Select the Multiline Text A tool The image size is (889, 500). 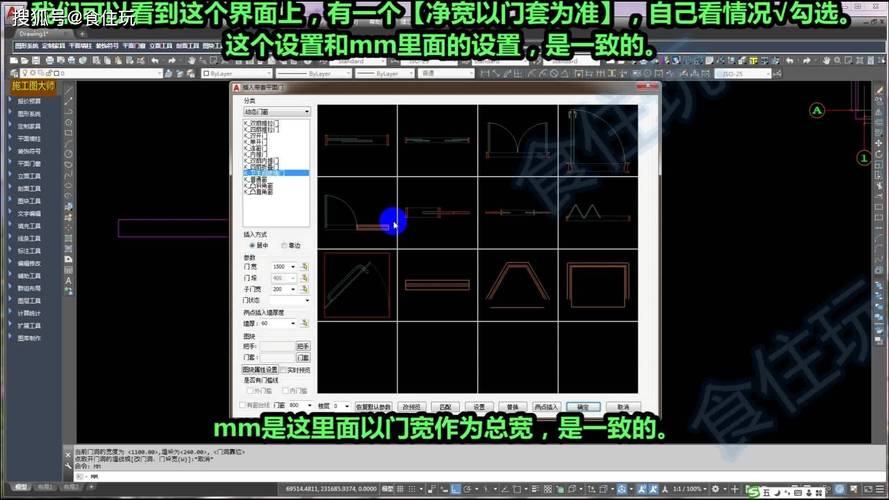tap(69, 281)
